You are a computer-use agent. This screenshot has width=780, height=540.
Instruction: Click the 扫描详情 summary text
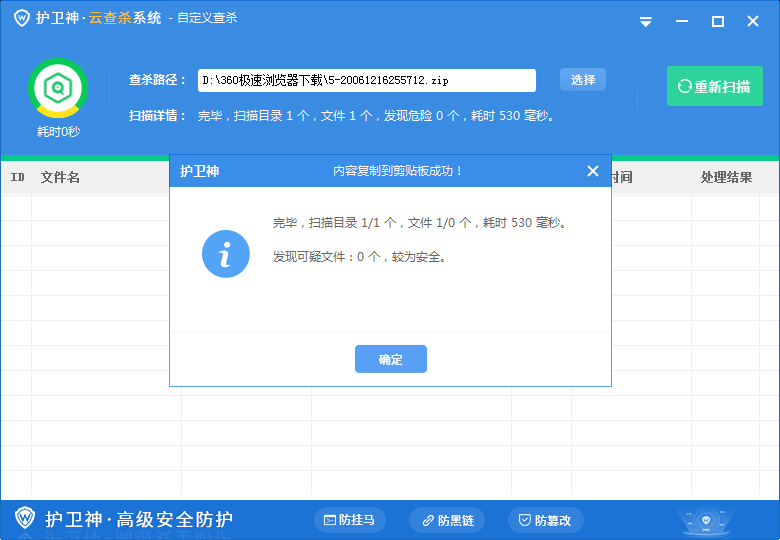click(x=376, y=116)
